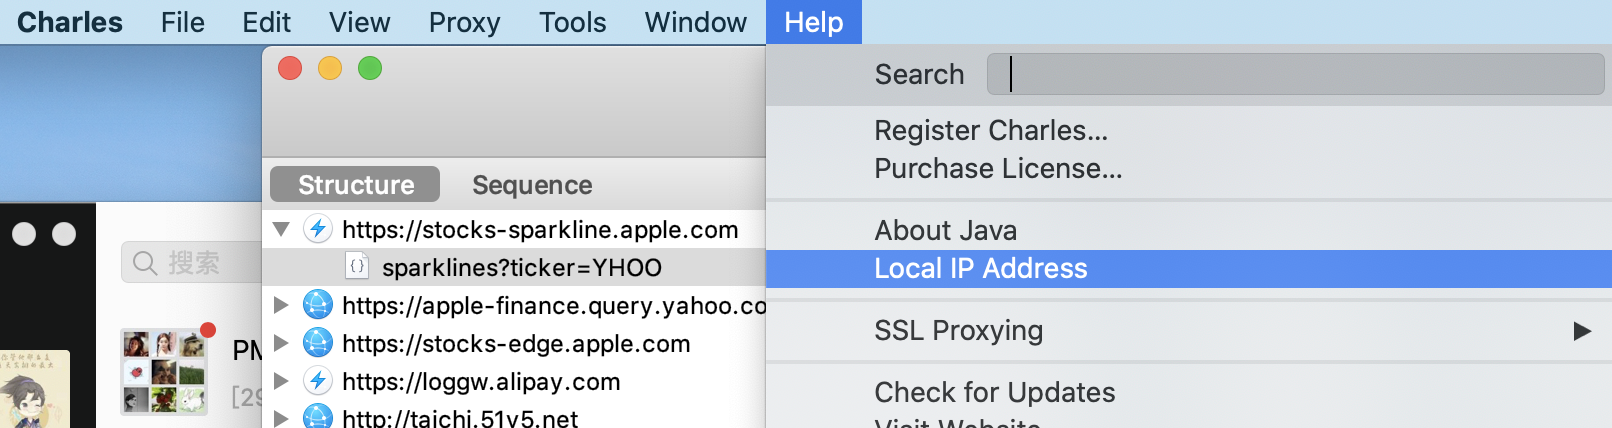Click the lightning icon beside loggw.alipay.com

pyautogui.click(x=318, y=381)
